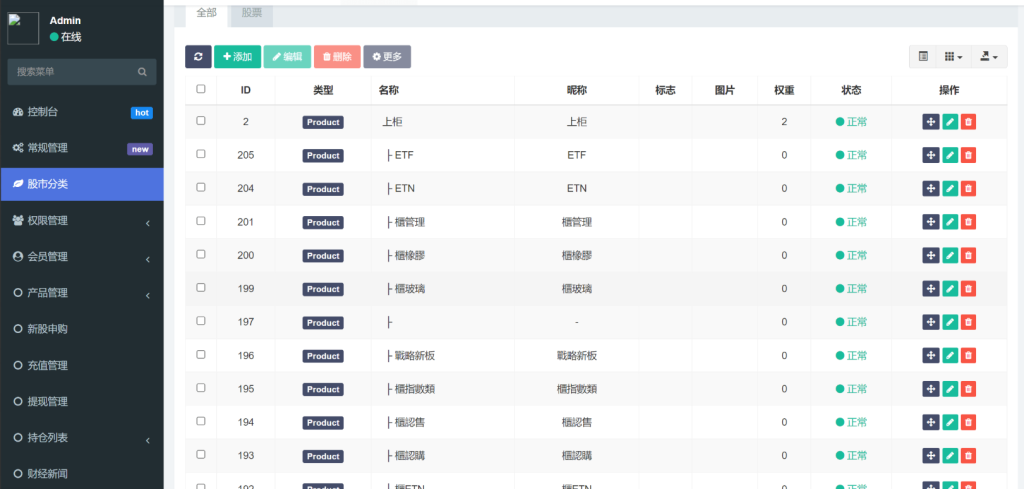
Task: Click the drag handle for row 上柜
Action: point(931,121)
